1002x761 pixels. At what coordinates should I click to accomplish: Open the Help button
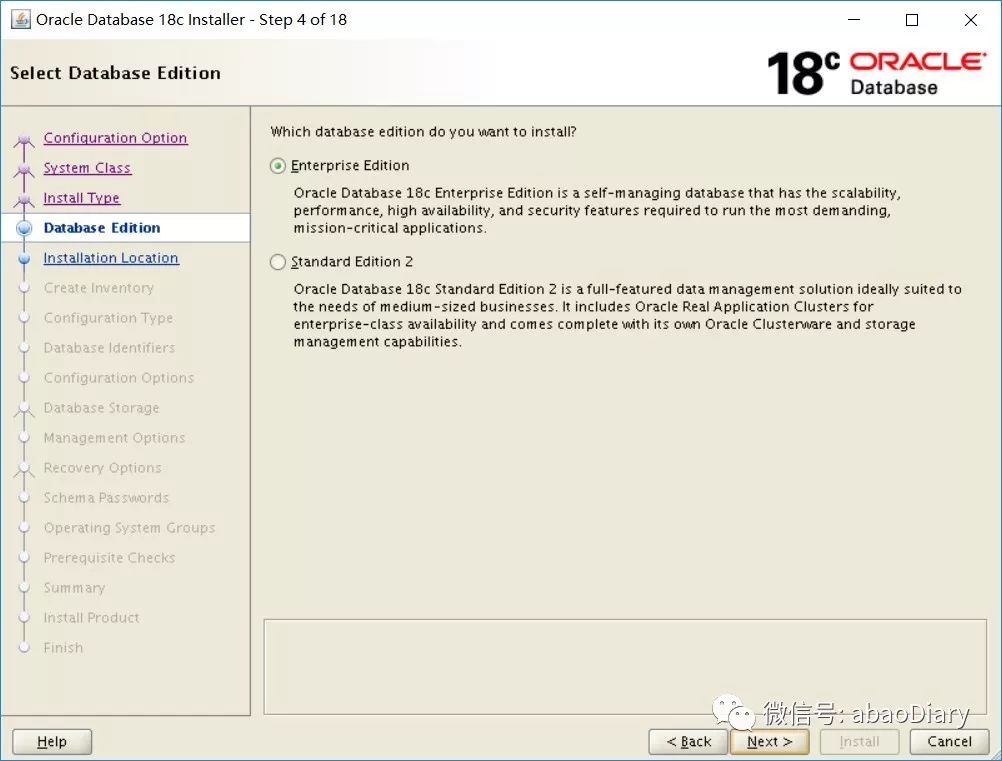[x=52, y=742]
